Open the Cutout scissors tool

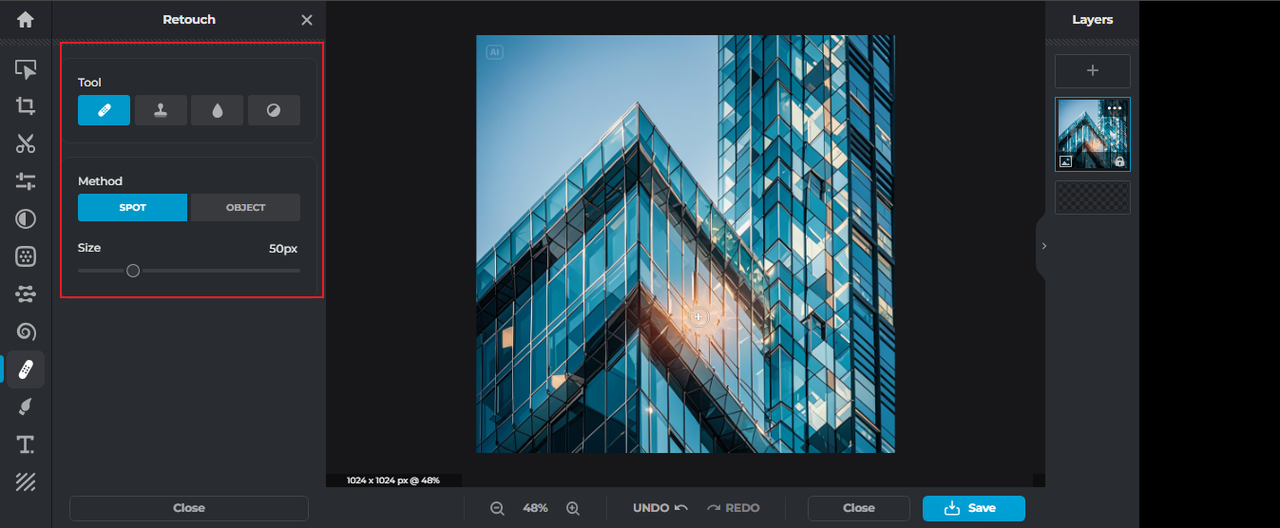(x=25, y=143)
